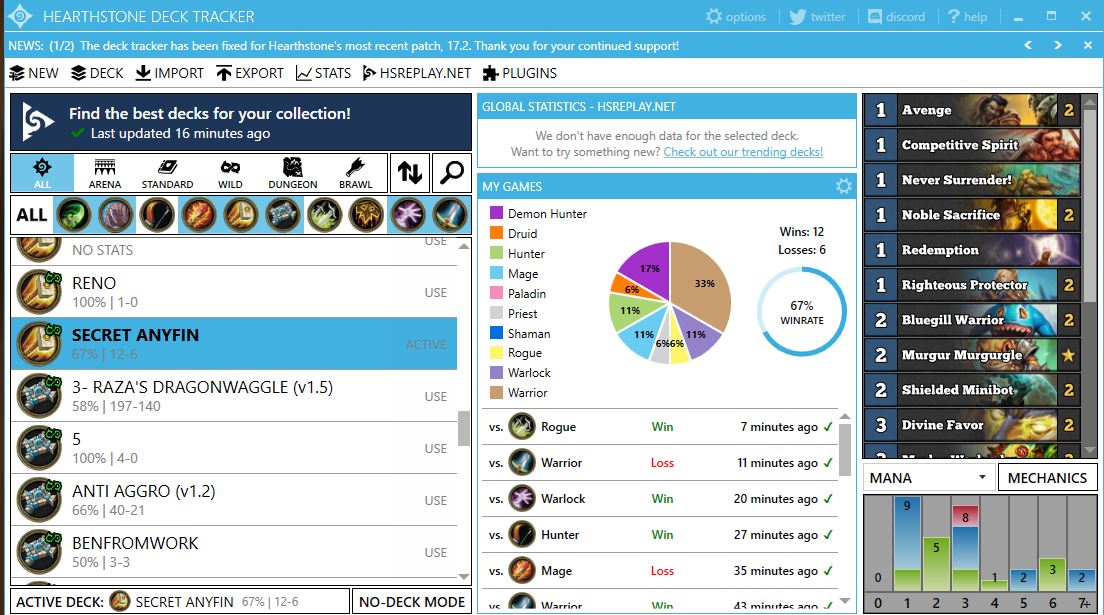Select the vs. Hunter Win game row

tap(660, 535)
